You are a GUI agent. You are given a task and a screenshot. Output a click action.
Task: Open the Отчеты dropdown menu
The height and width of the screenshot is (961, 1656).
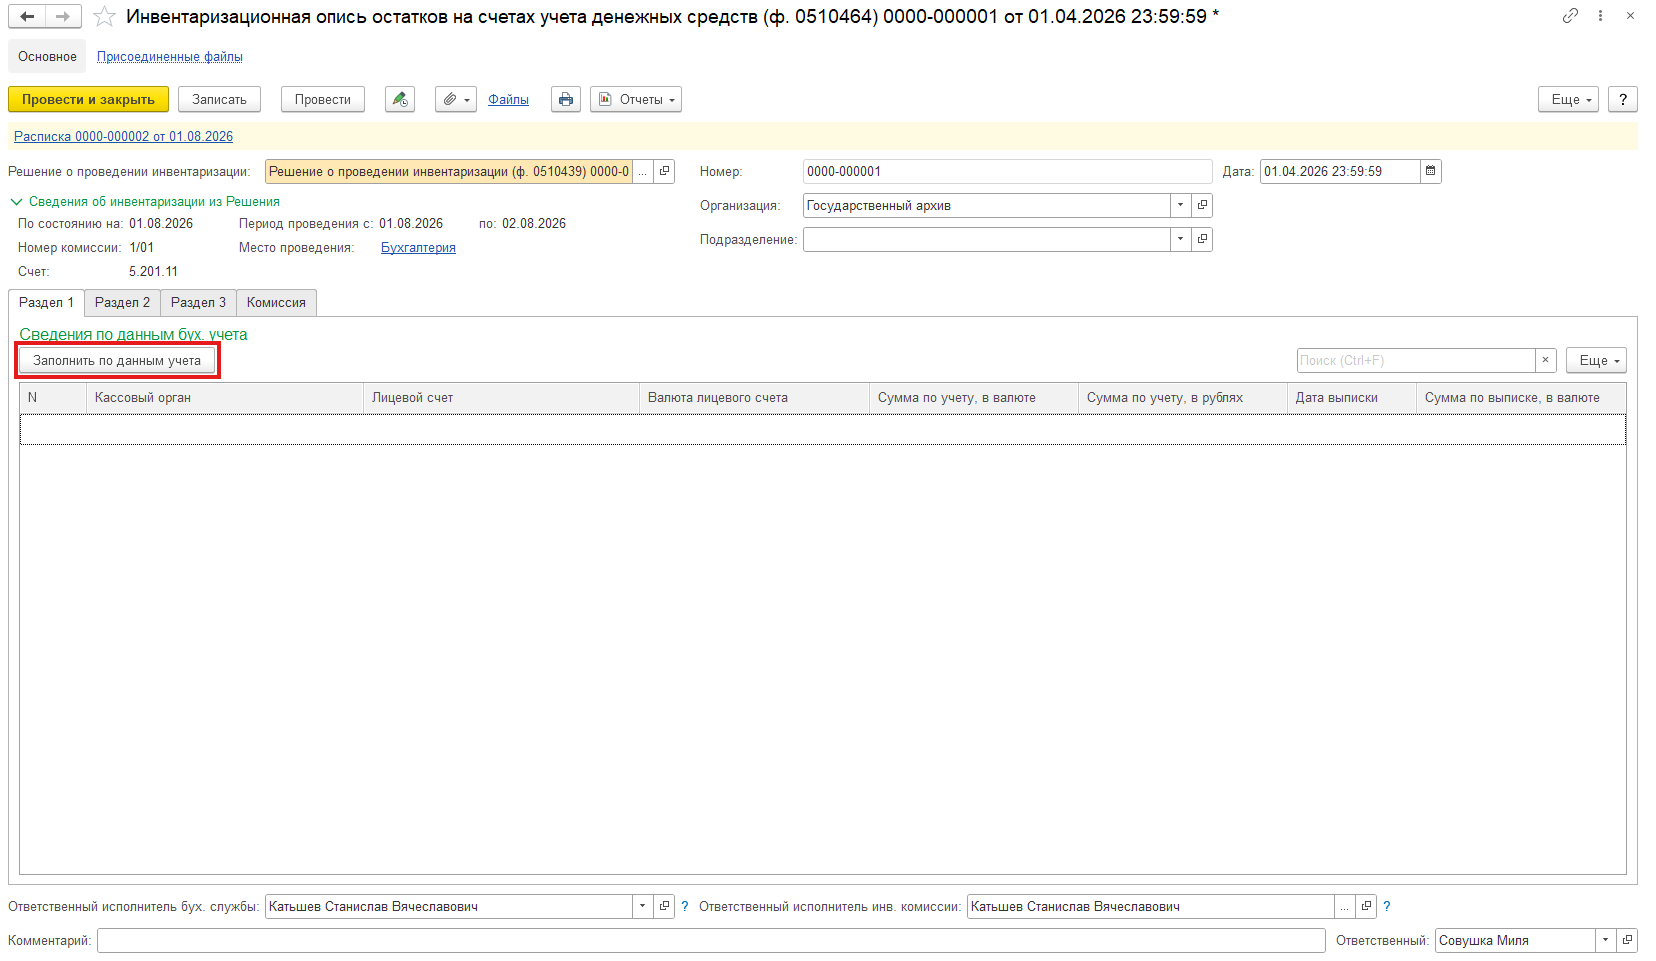[636, 99]
